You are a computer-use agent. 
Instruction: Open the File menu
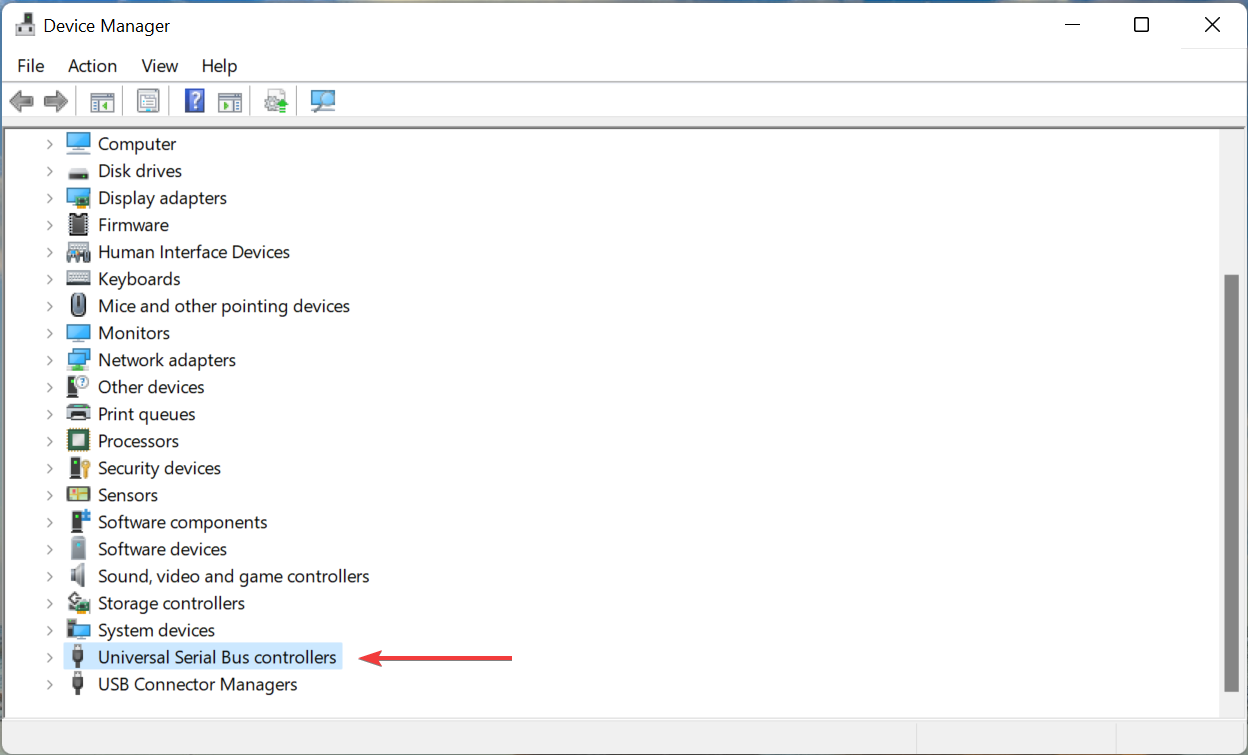click(31, 66)
